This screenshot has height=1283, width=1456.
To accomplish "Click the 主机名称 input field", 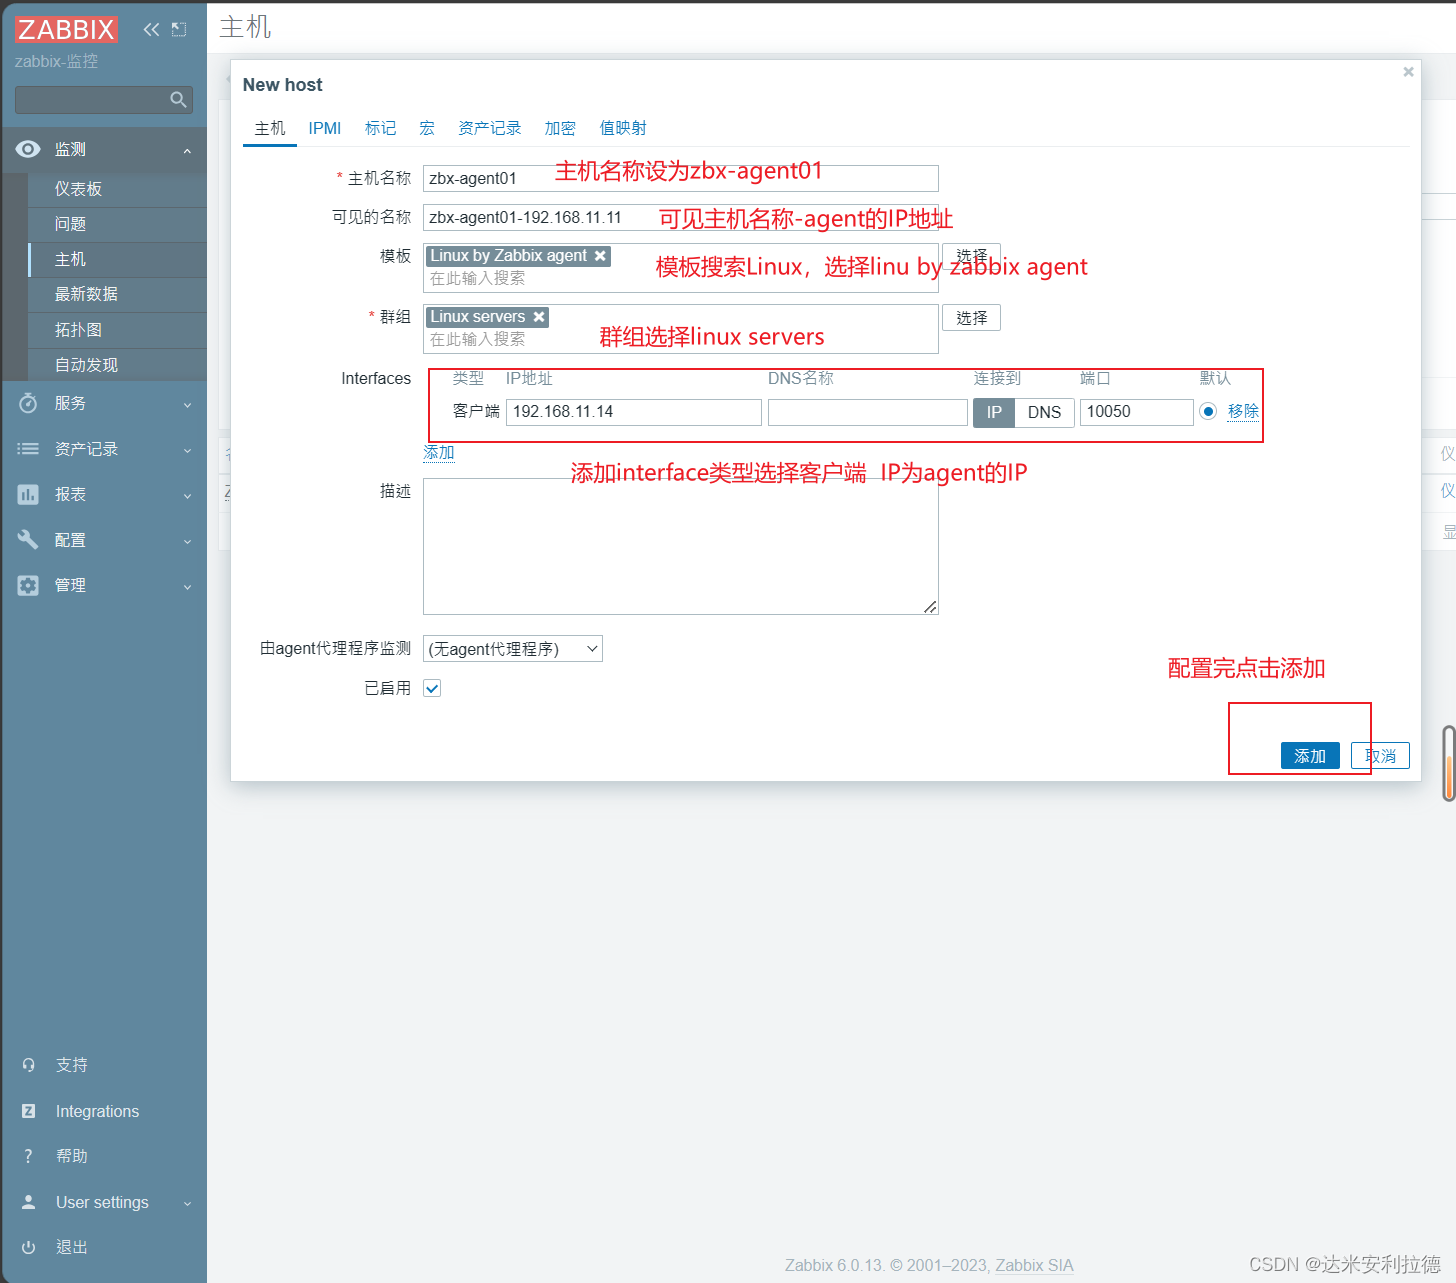I will (681, 178).
